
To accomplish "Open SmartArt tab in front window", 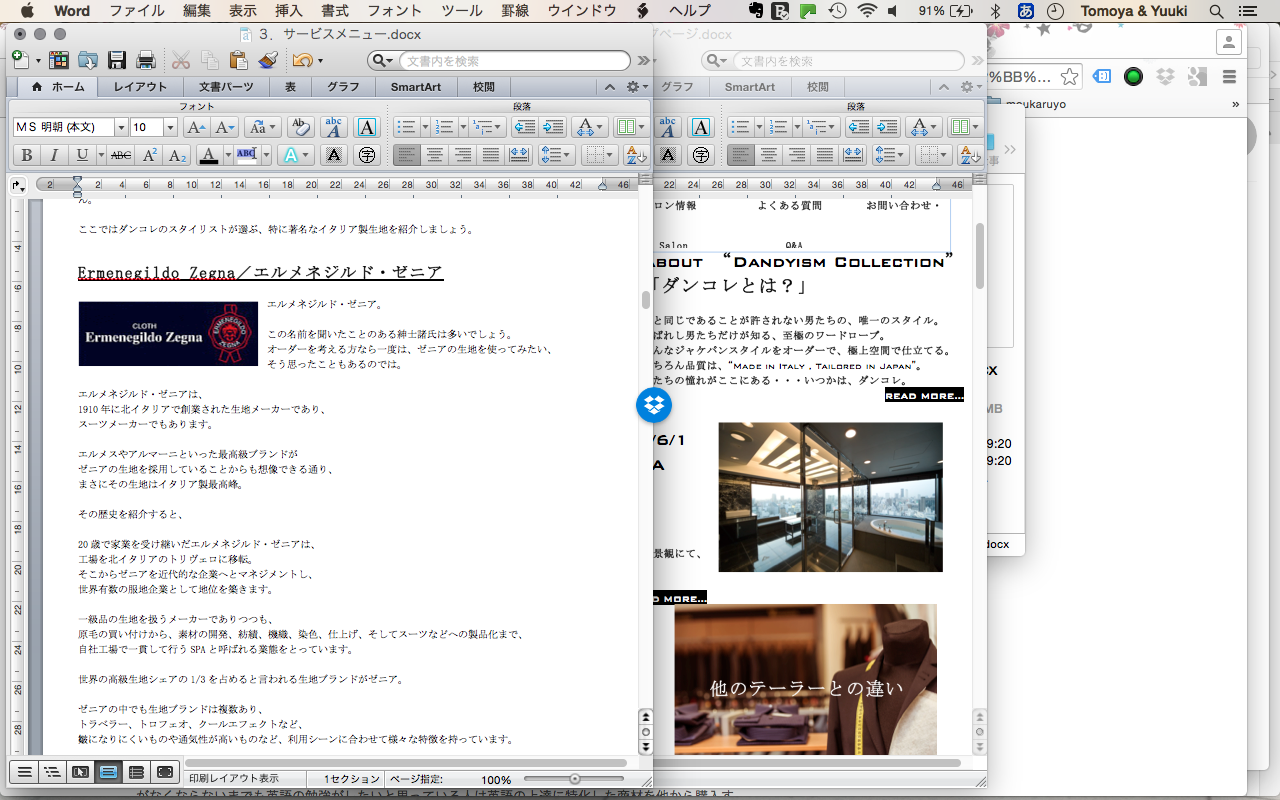I will click(416, 87).
